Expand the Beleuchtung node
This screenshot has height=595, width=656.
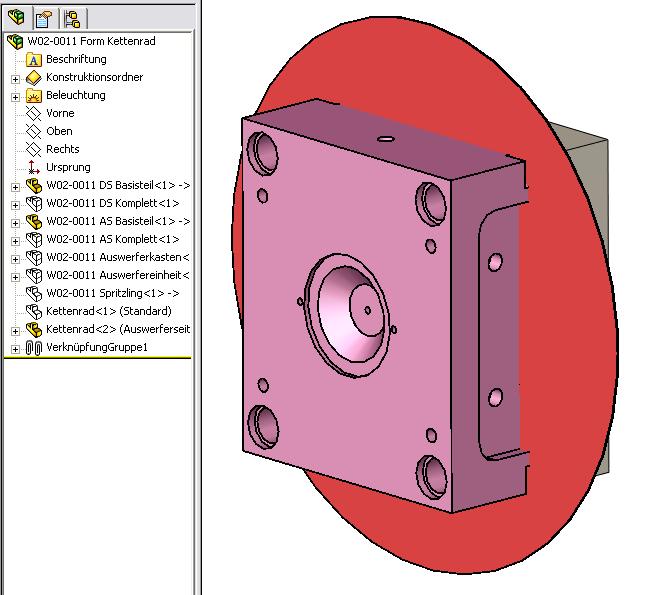point(15,97)
